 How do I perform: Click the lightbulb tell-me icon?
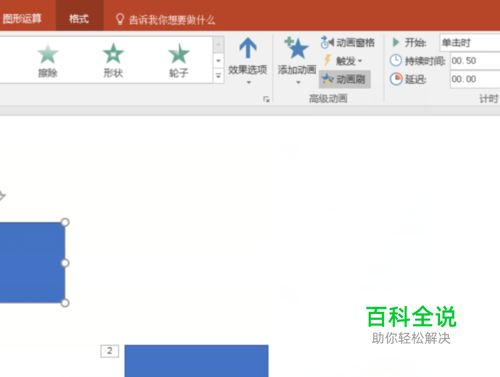(x=120, y=19)
